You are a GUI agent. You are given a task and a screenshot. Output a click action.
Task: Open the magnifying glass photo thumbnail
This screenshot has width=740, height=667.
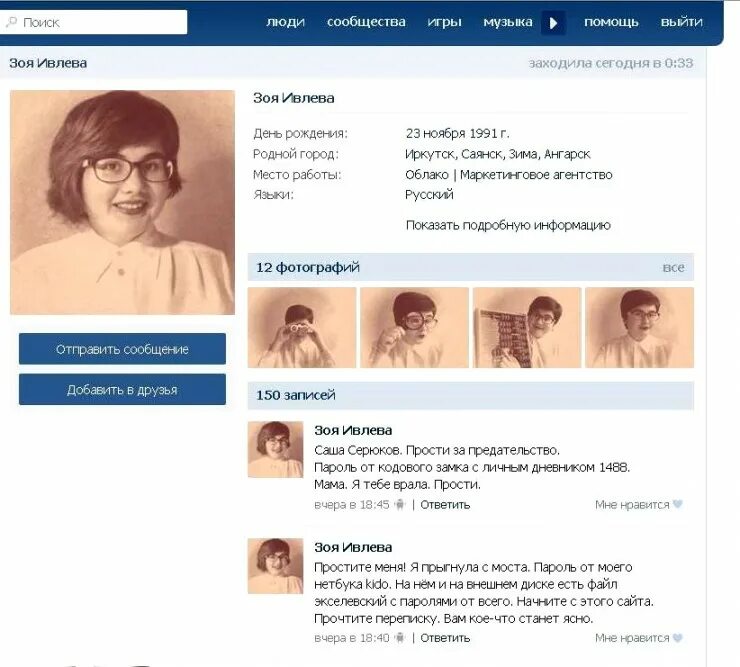(x=414, y=327)
